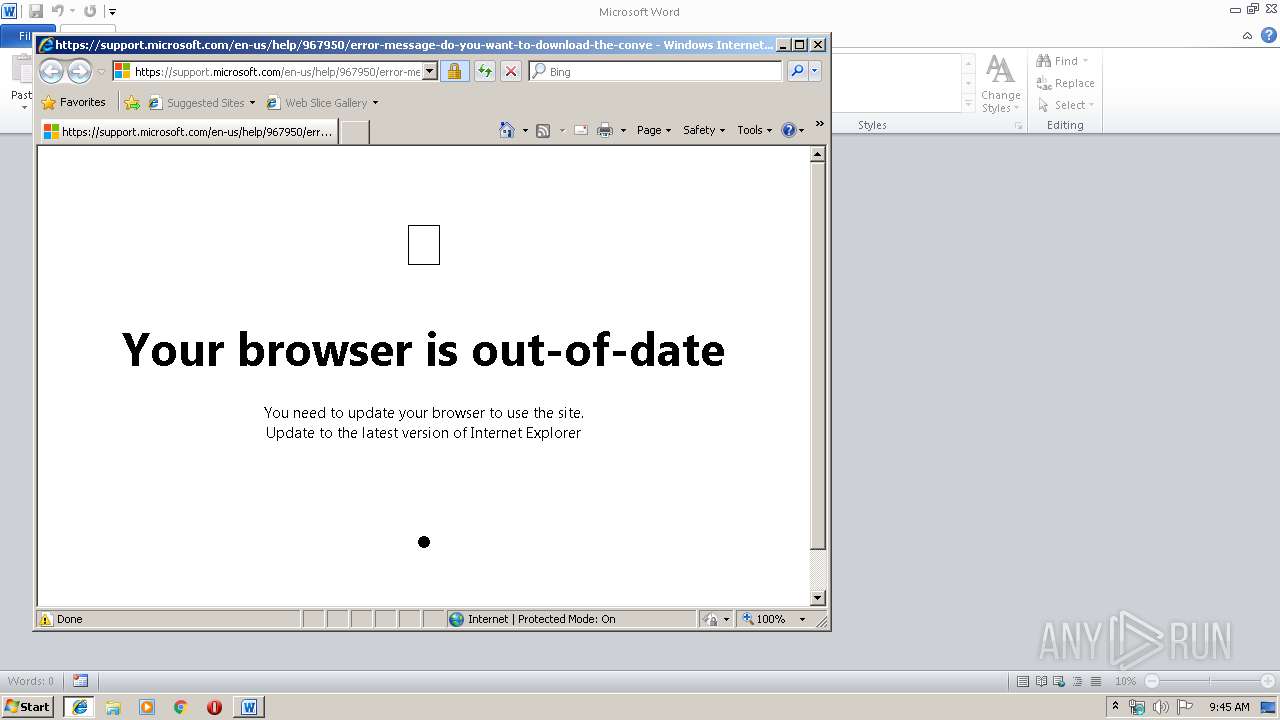This screenshot has width=1280, height=720.
Task: Expand the Home button dropdown arrow
Action: (525, 130)
